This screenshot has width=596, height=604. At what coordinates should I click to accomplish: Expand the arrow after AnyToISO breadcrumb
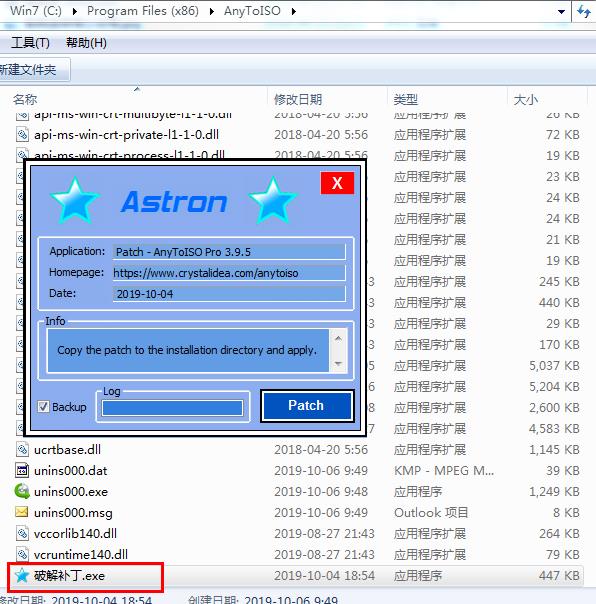294,12
